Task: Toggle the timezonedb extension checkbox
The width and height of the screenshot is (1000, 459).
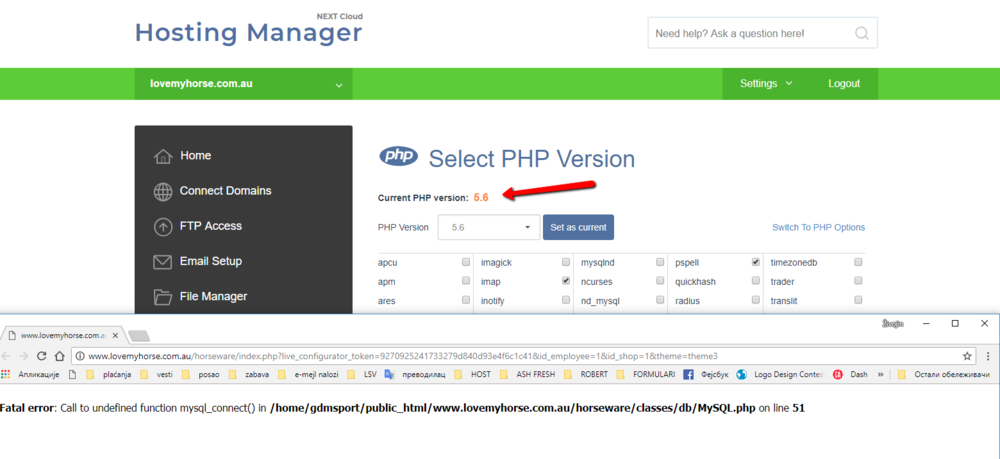Action: pos(858,262)
